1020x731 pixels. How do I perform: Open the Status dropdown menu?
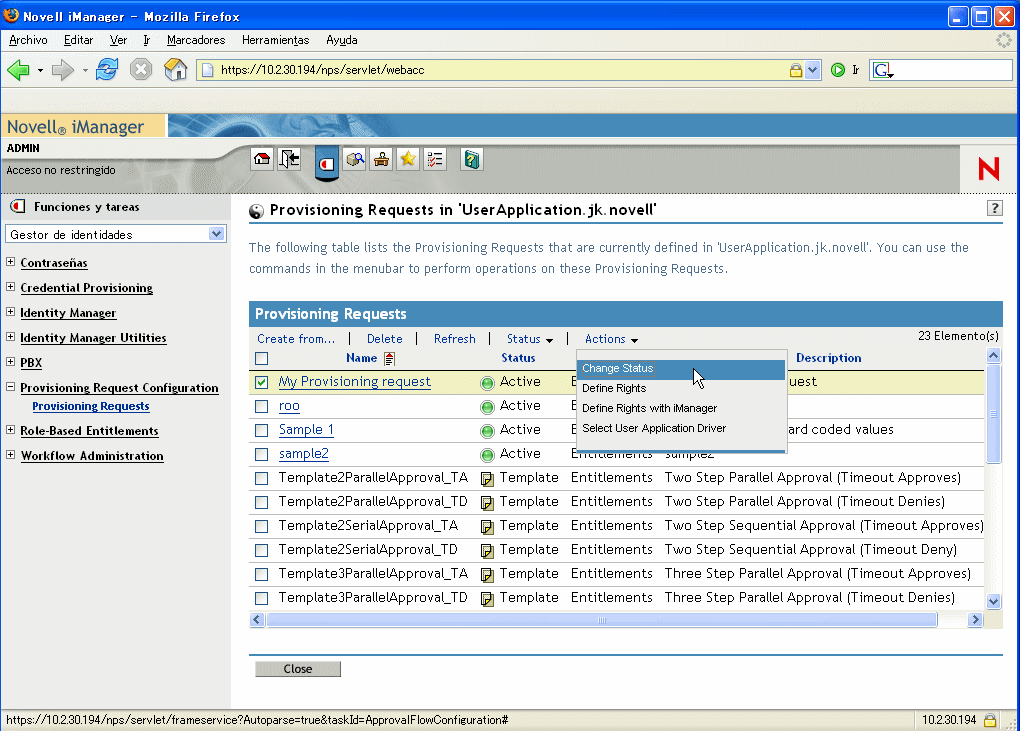click(x=529, y=339)
